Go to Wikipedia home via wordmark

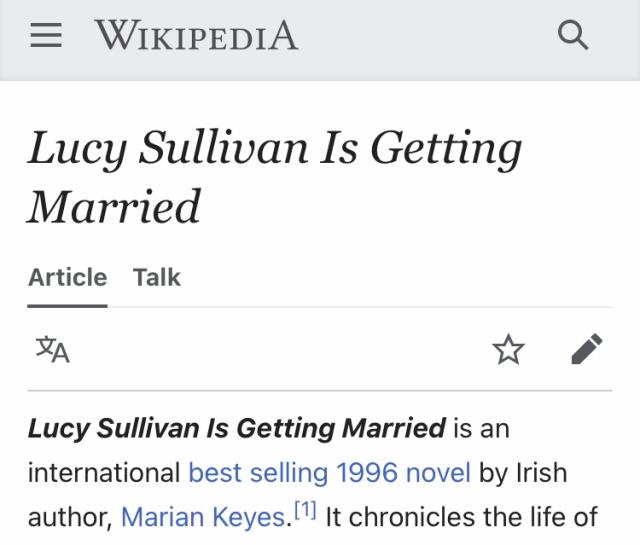tap(196, 37)
